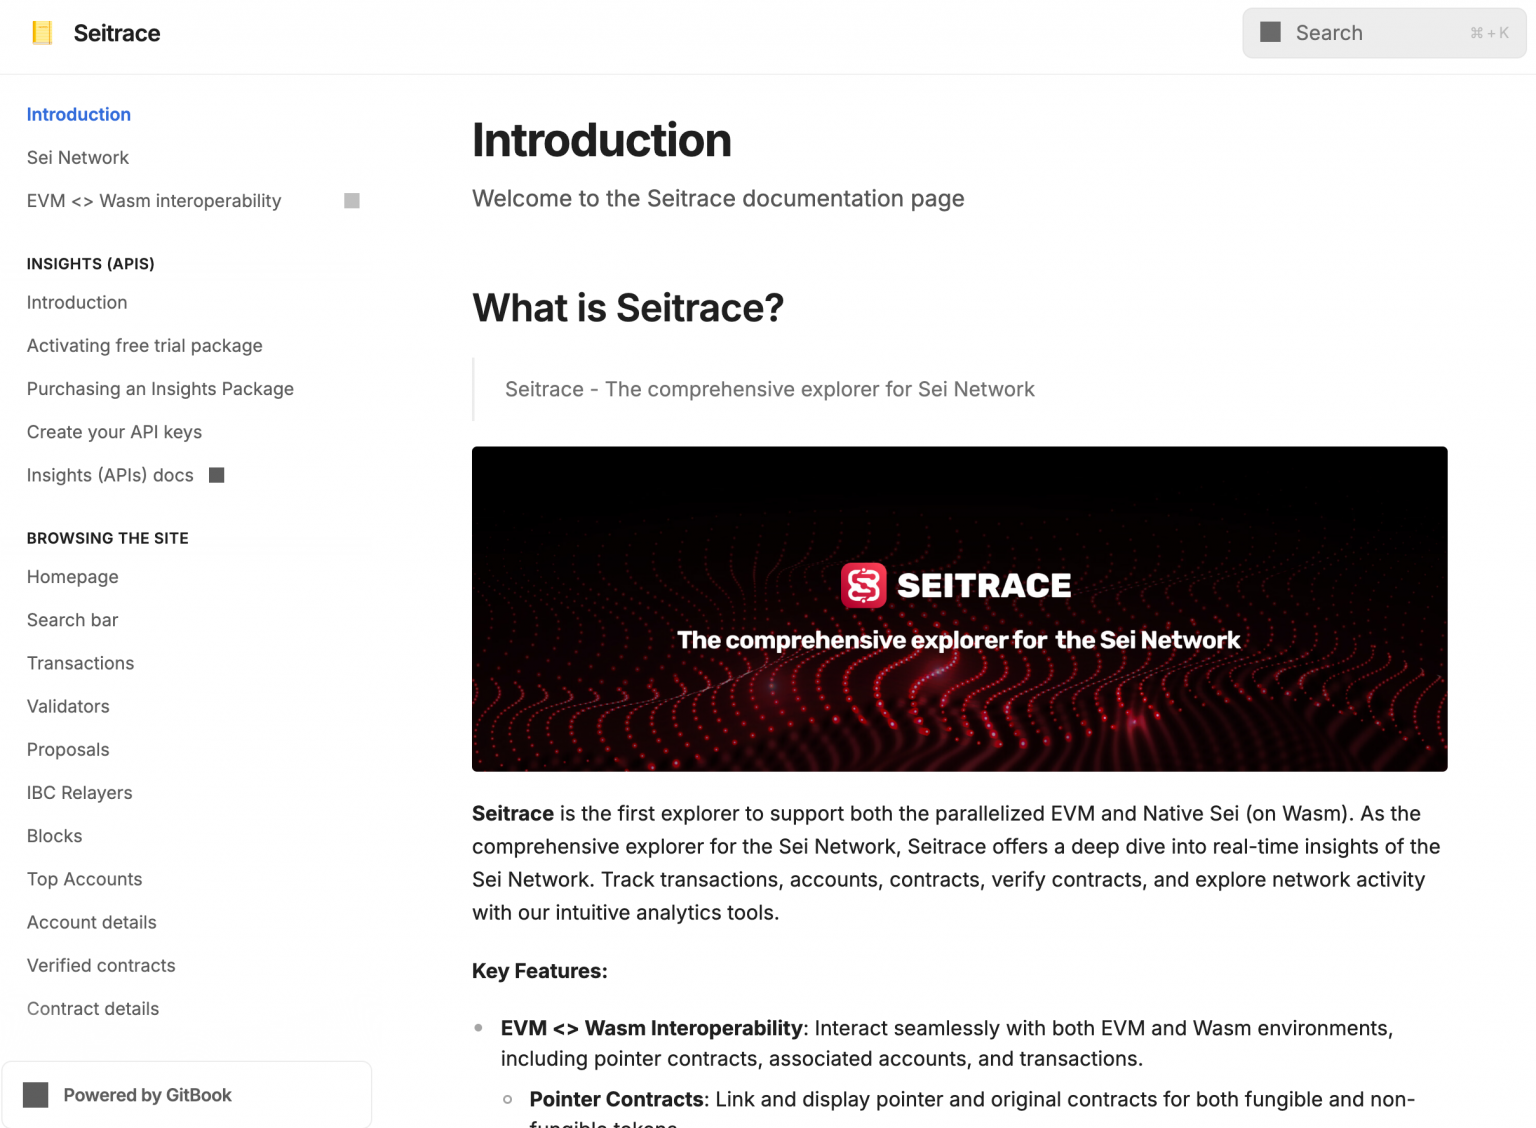
Task: Select Introduction in the top sidebar
Action: 79,115
